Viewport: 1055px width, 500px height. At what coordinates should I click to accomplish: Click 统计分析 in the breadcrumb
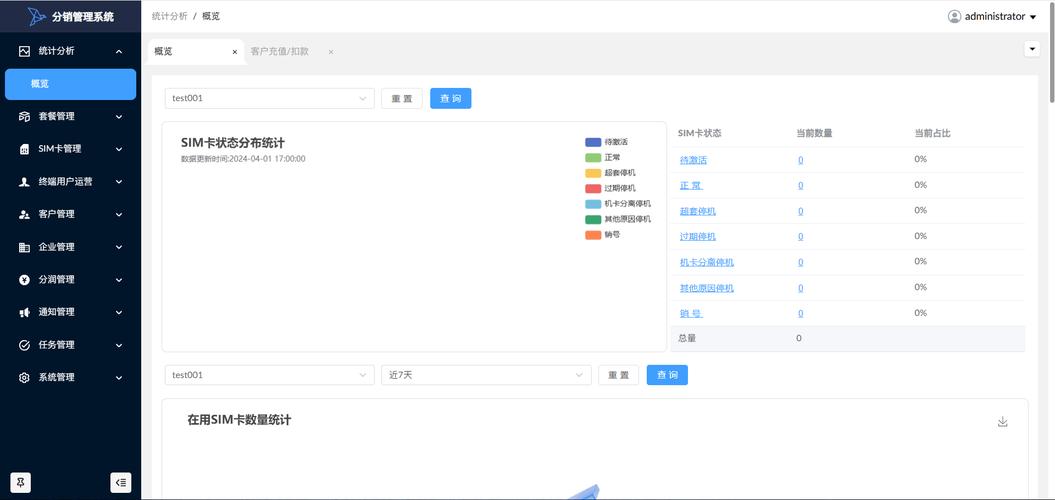[170, 16]
